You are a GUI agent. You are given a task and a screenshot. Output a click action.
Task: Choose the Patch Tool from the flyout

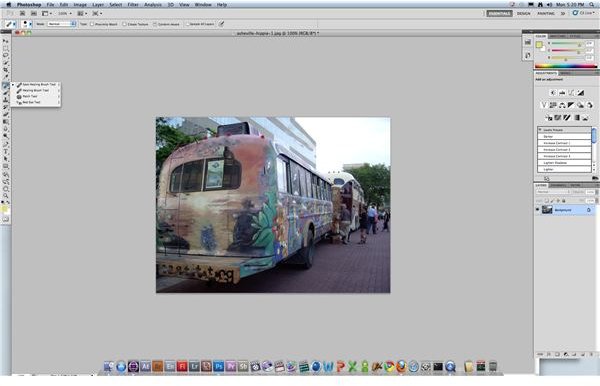tap(30, 96)
